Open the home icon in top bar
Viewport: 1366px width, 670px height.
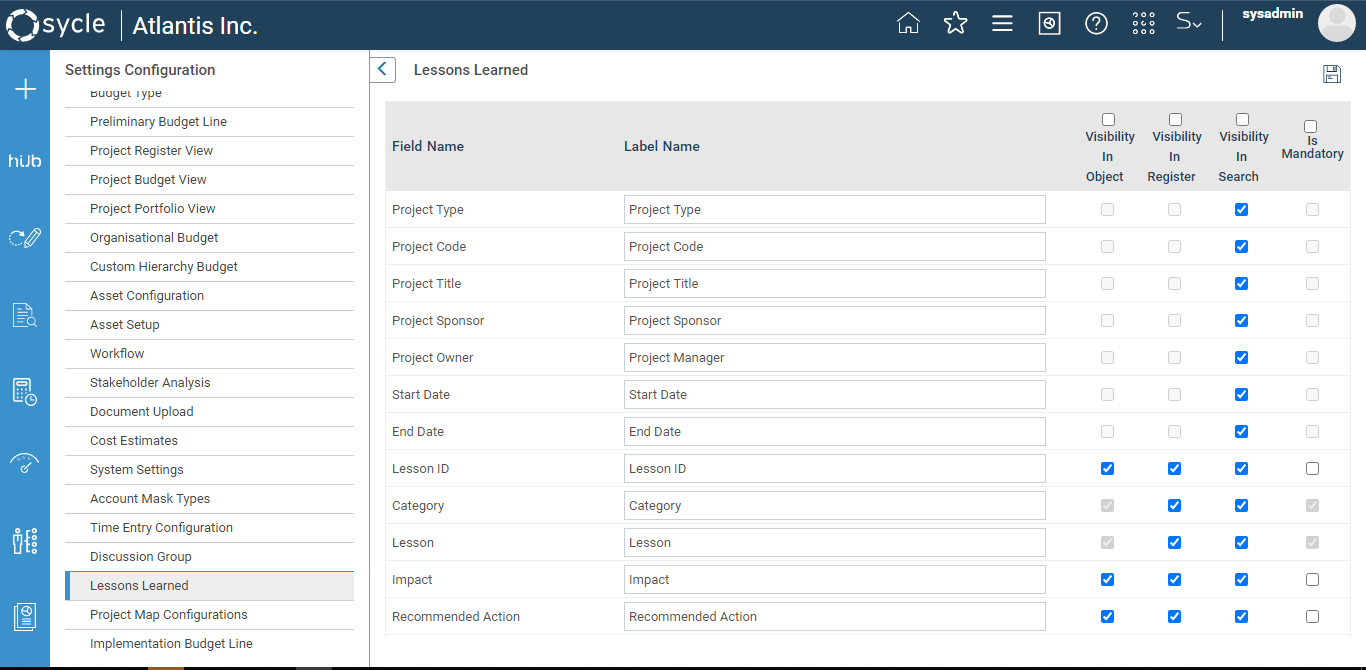pyautogui.click(x=908, y=23)
